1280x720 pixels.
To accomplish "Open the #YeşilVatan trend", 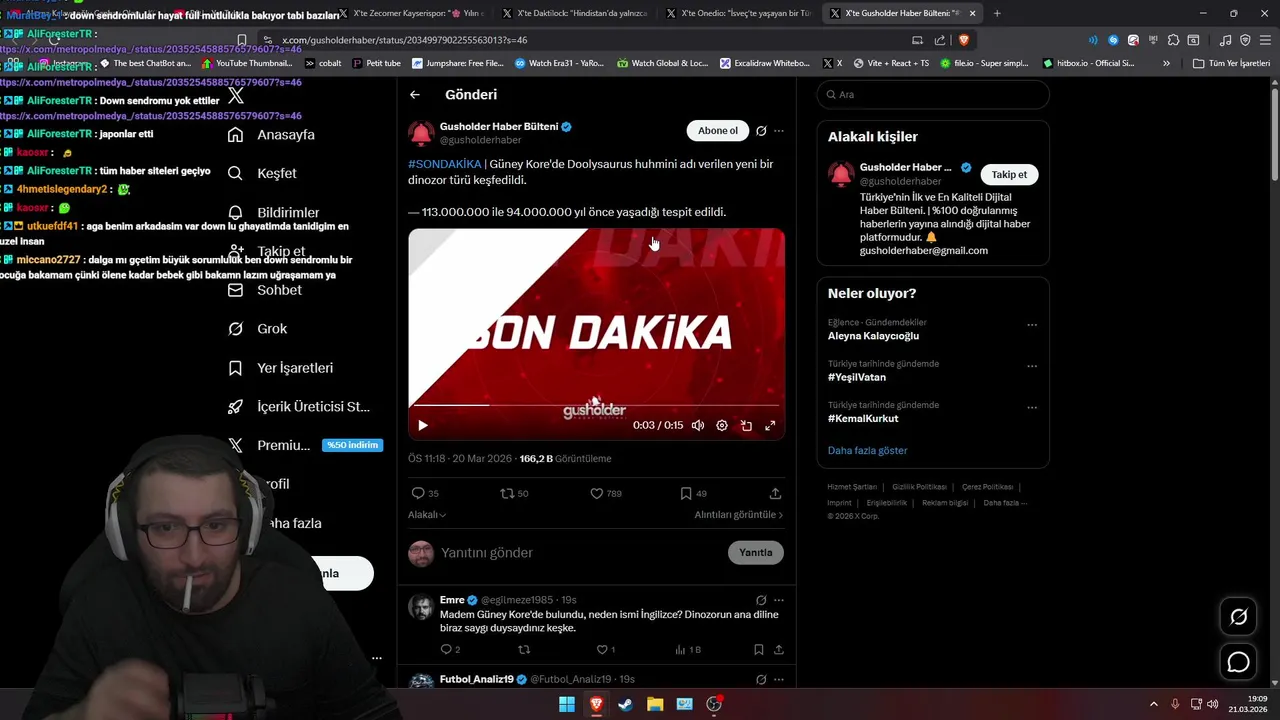I will [857, 378].
